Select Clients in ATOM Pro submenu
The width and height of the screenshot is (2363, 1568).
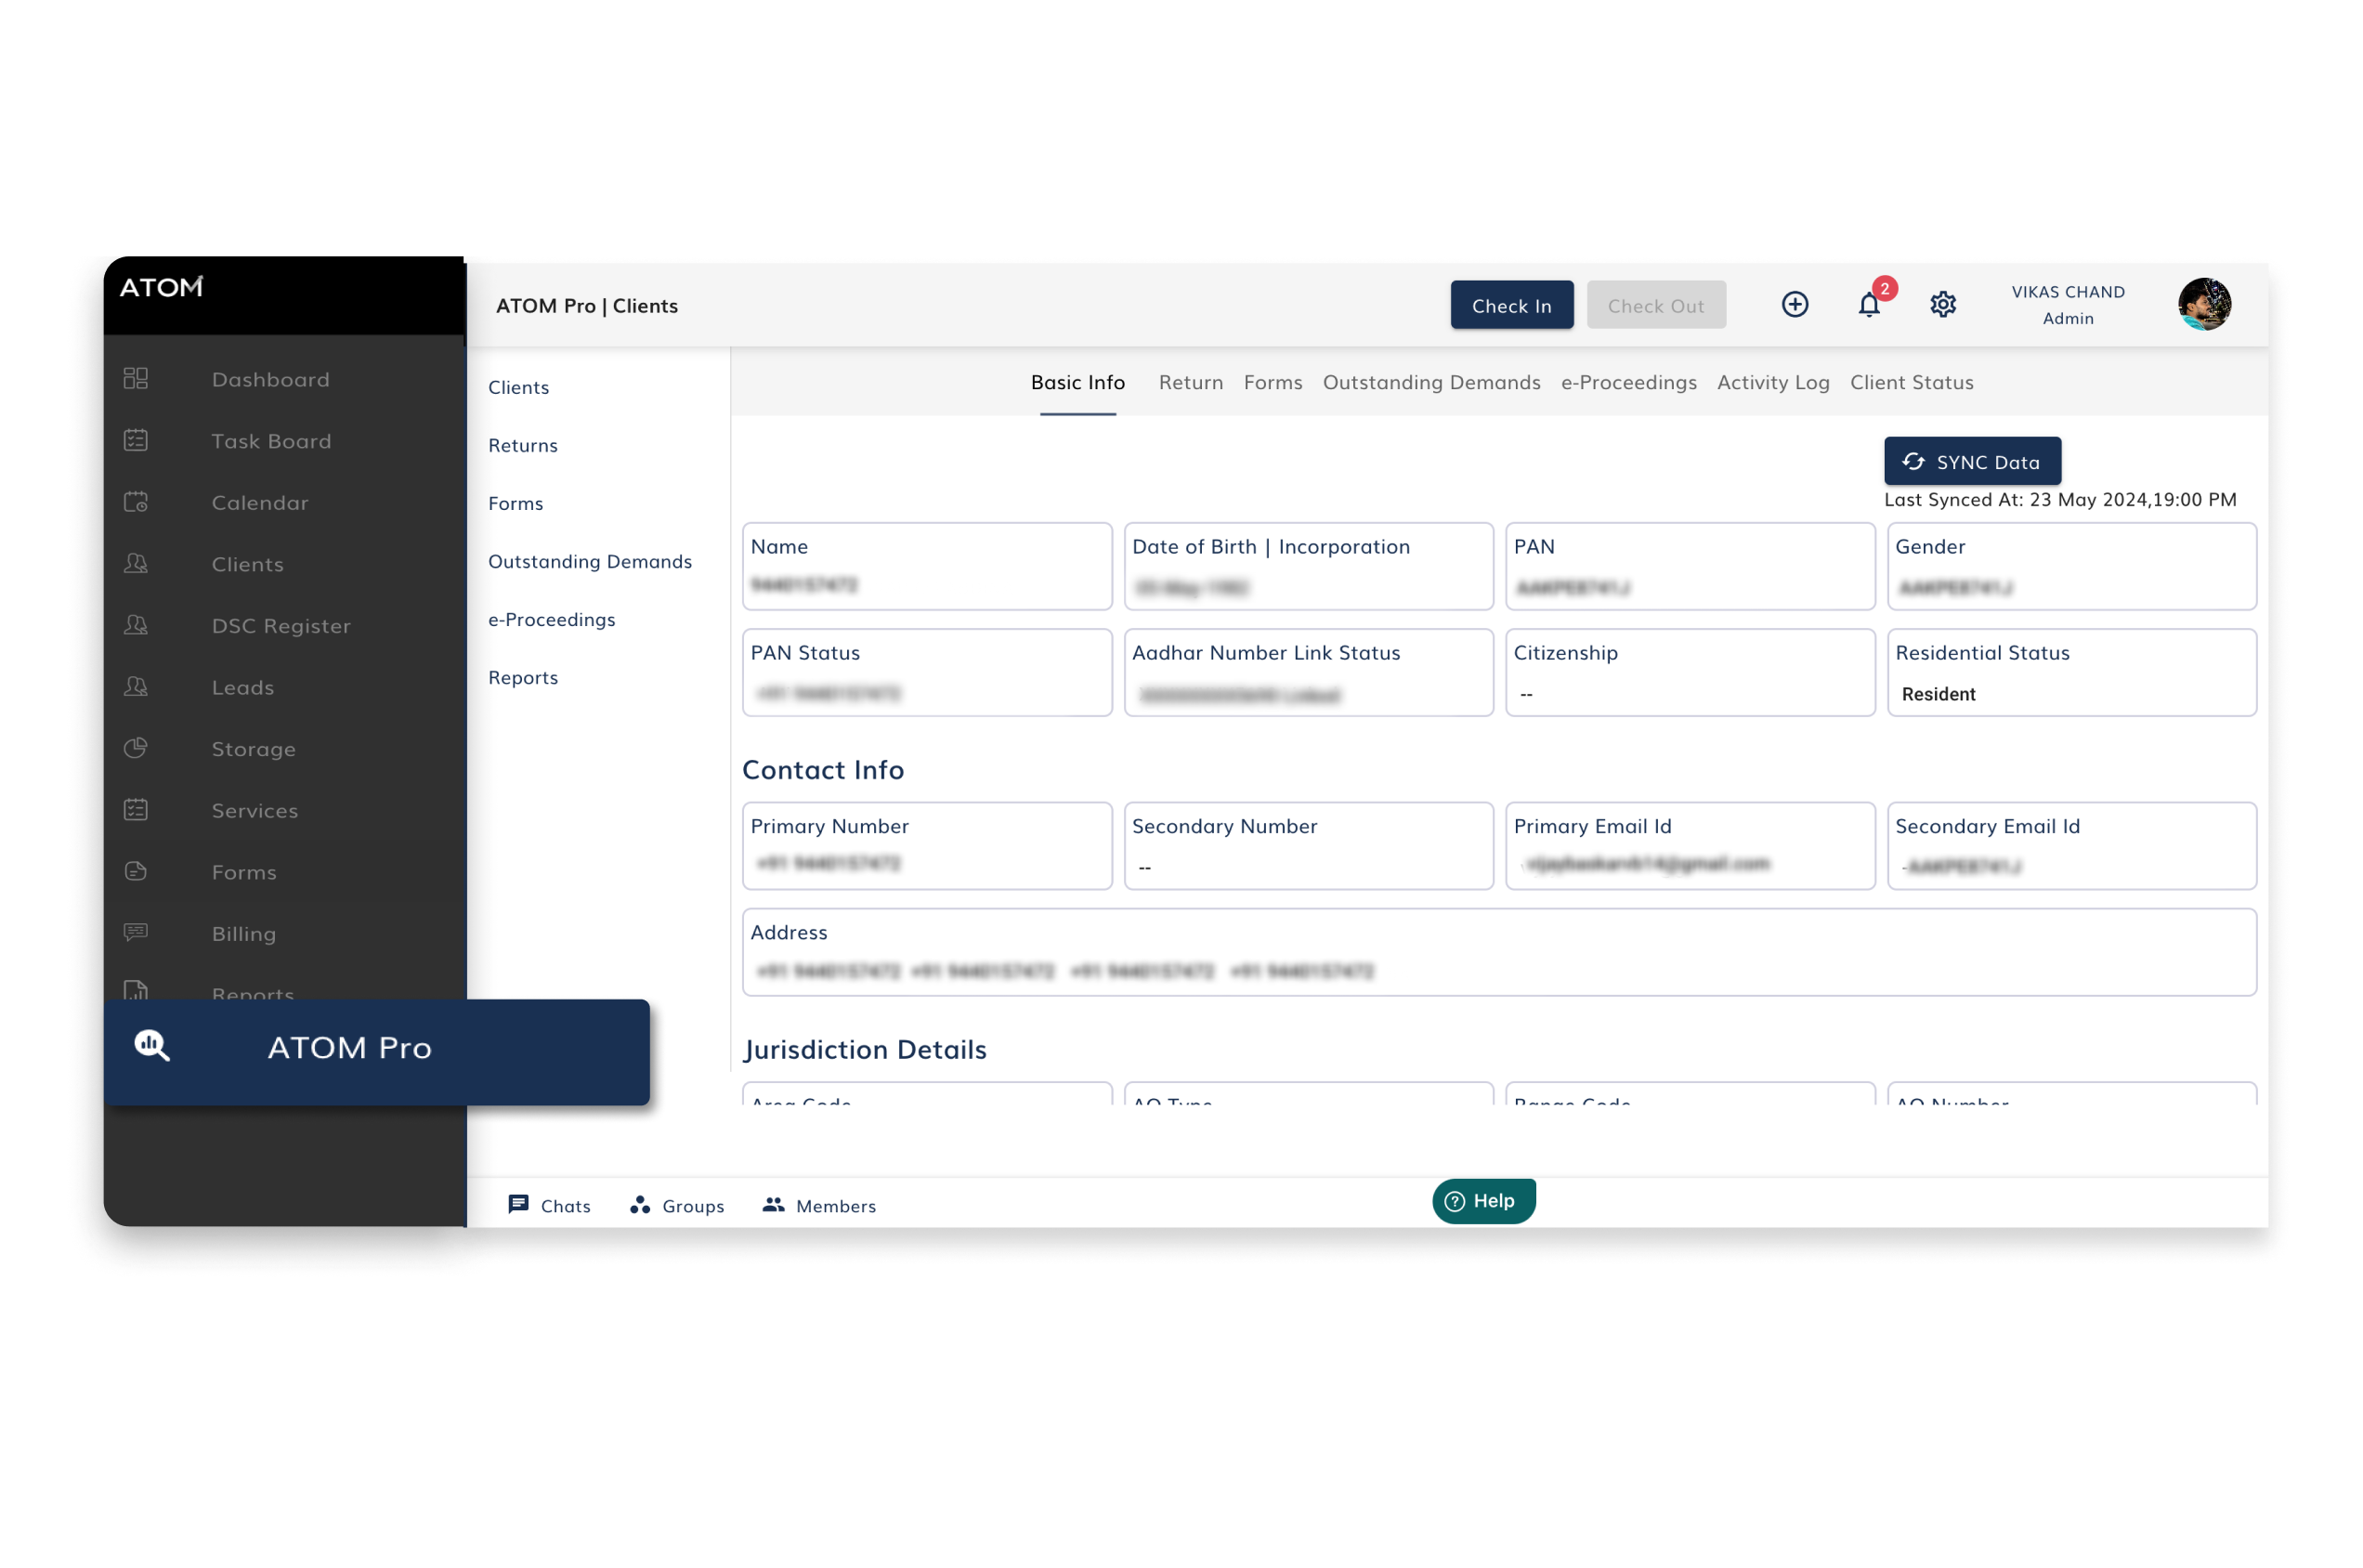point(519,388)
